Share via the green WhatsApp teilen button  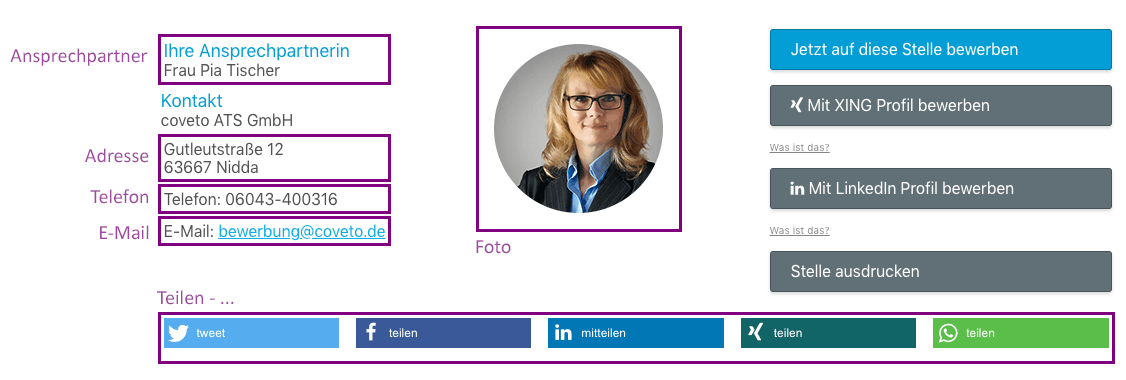1021,333
